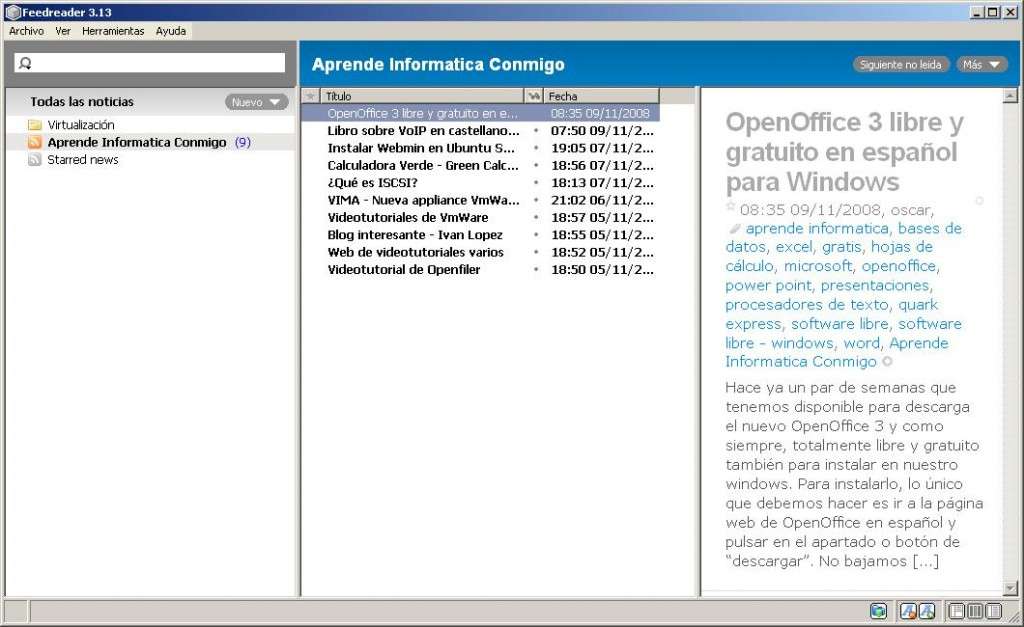Image resolution: width=1024 pixels, height=627 pixels.
Task: Click the refresh feeds icon in status bar
Action: [x=878, y=611]
